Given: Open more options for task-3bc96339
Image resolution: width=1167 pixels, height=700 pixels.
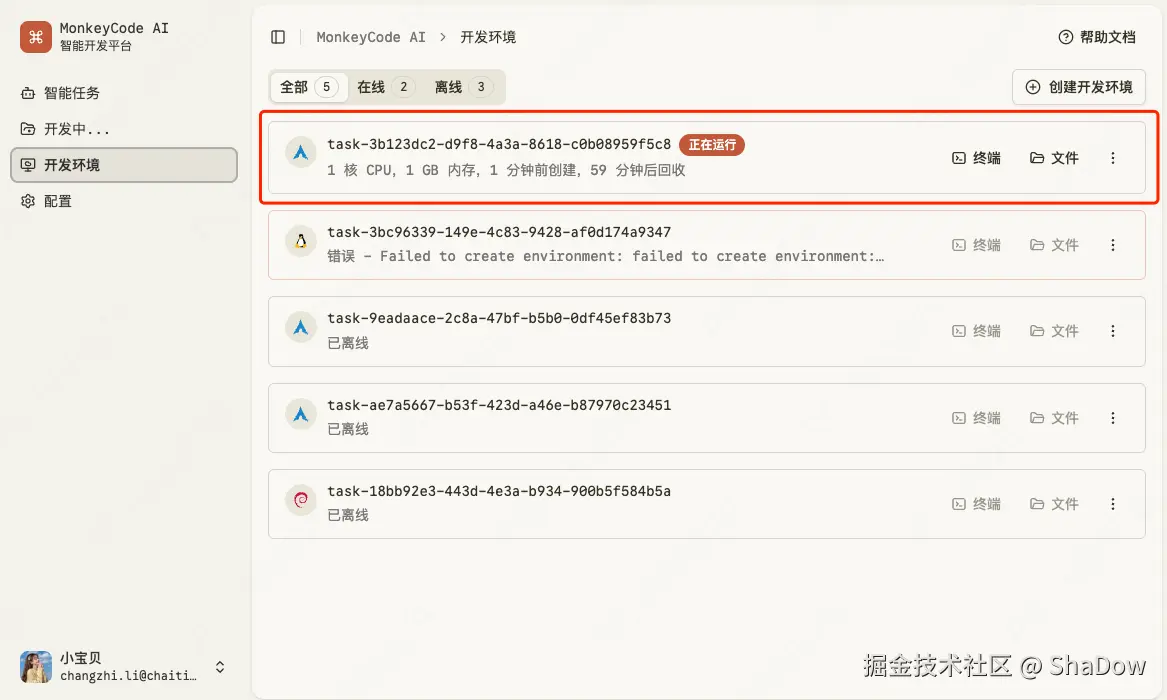Looking at the screenshot, I should pos(1113,245).
